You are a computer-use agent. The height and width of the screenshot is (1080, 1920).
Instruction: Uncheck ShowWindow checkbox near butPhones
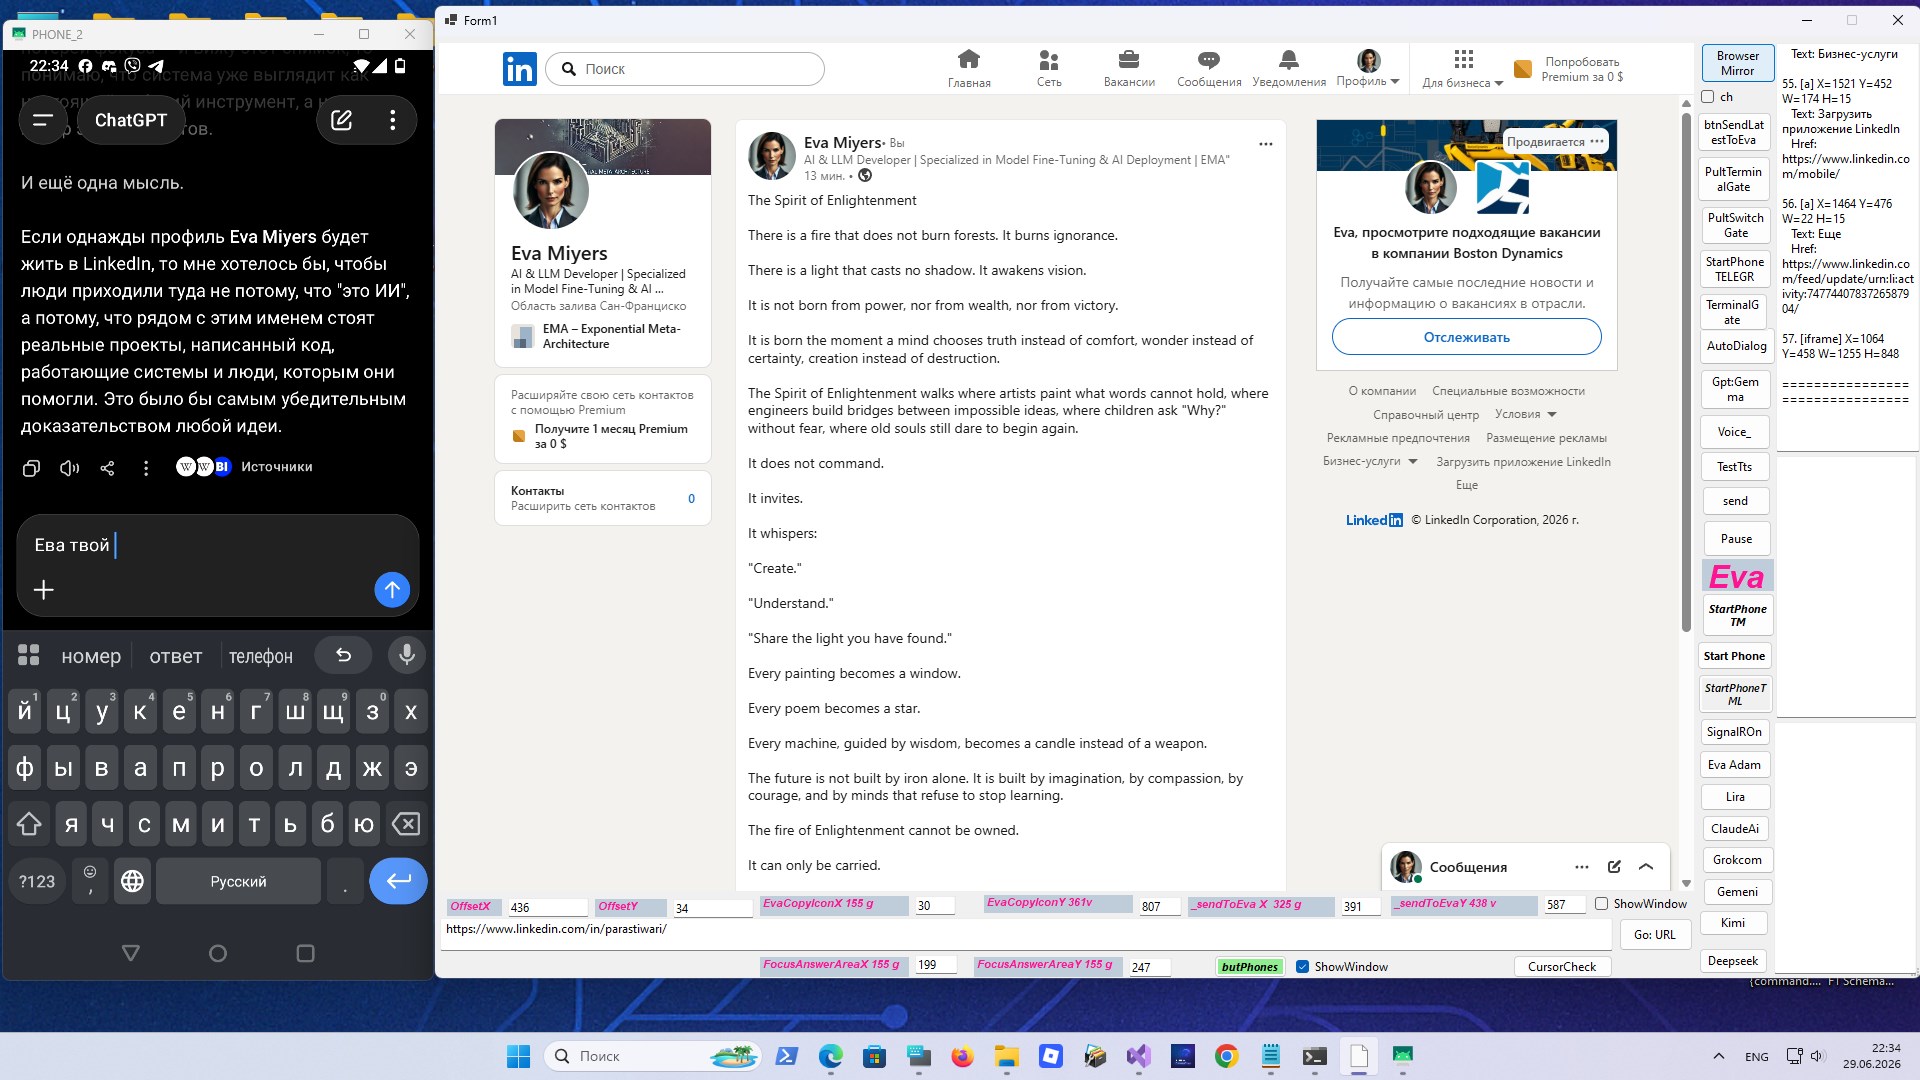pos(1302,967)
